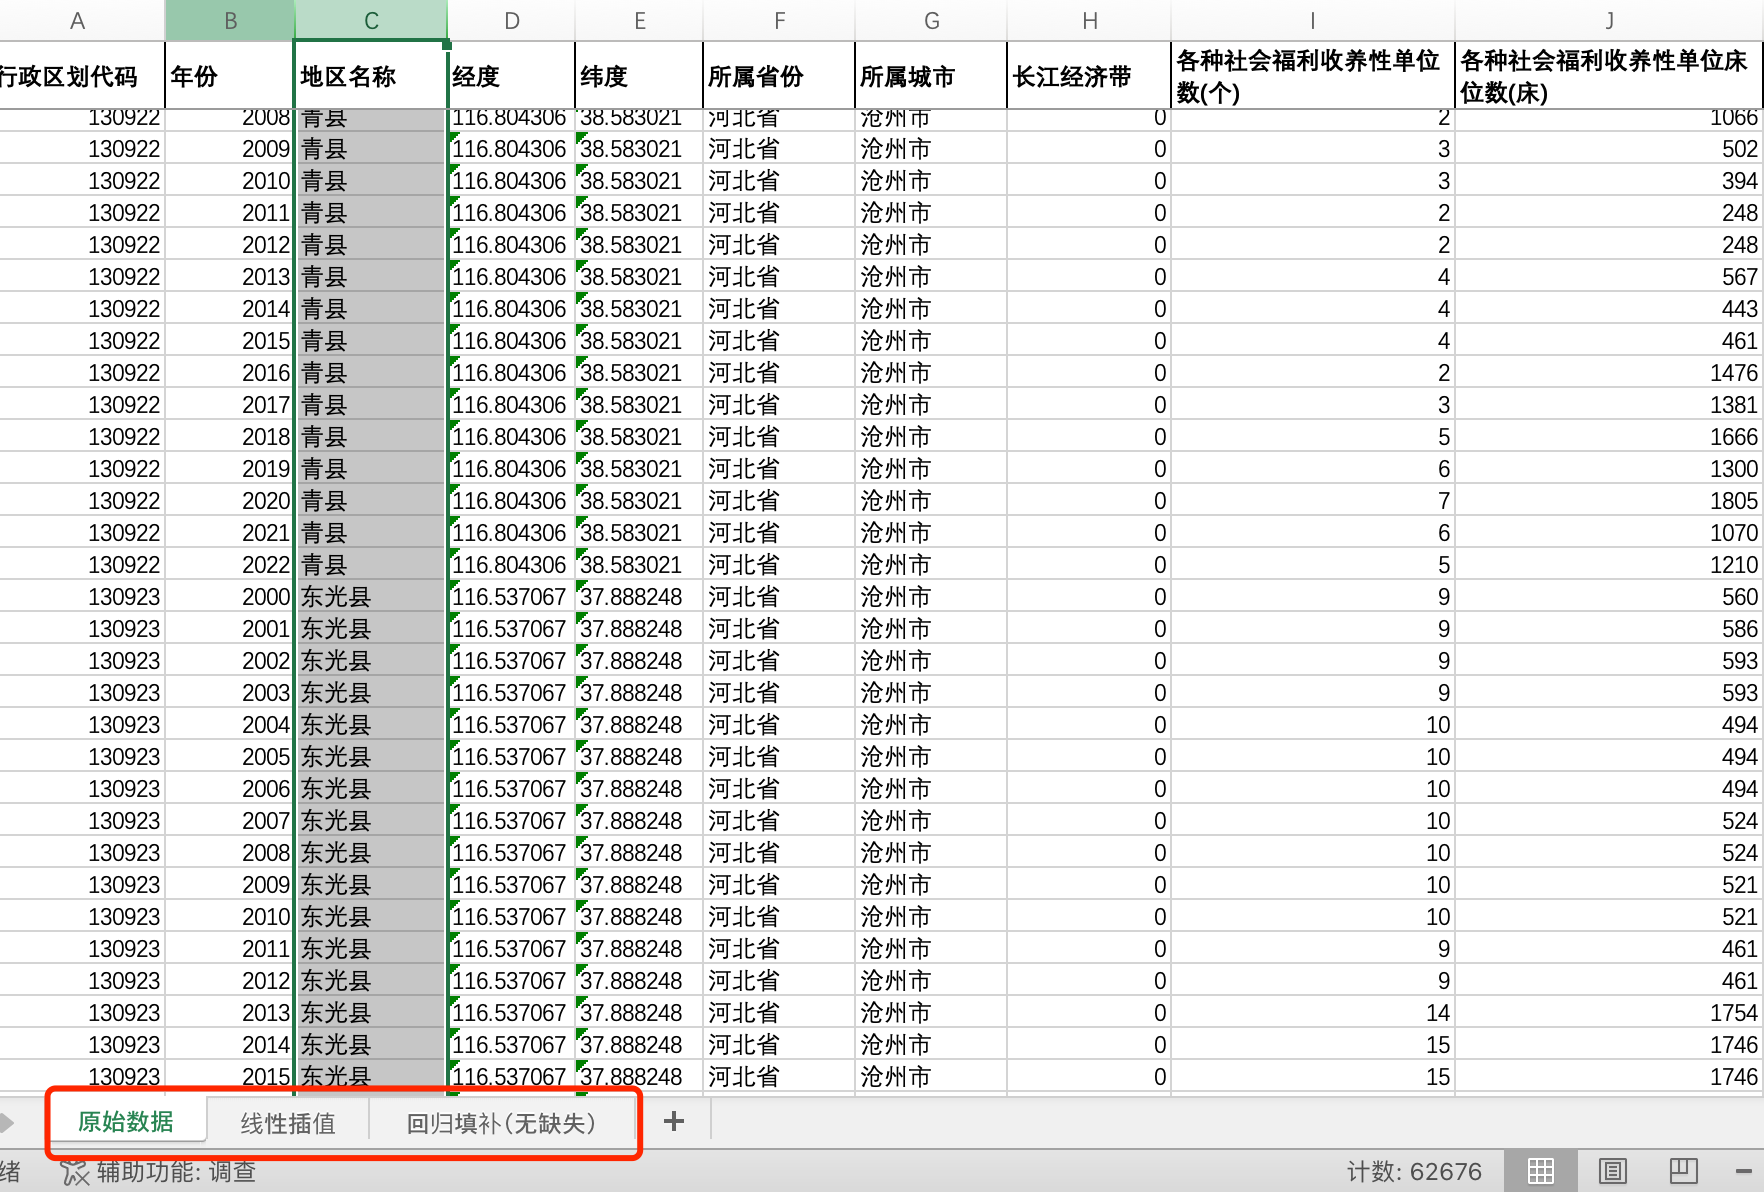This screenshot has width=1764, height=1192.
Task: Select column B header
Action: tap(230, 21)
